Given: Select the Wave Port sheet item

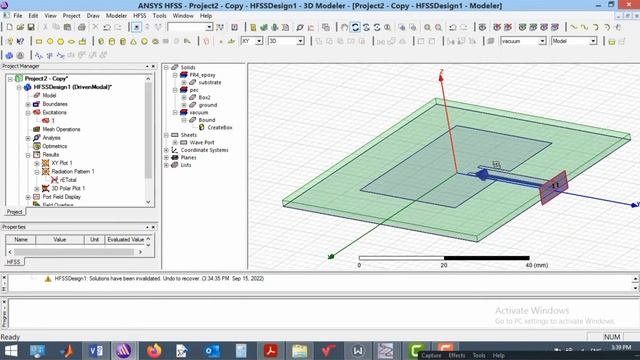Looking at the screenshot, I should 202,142.
